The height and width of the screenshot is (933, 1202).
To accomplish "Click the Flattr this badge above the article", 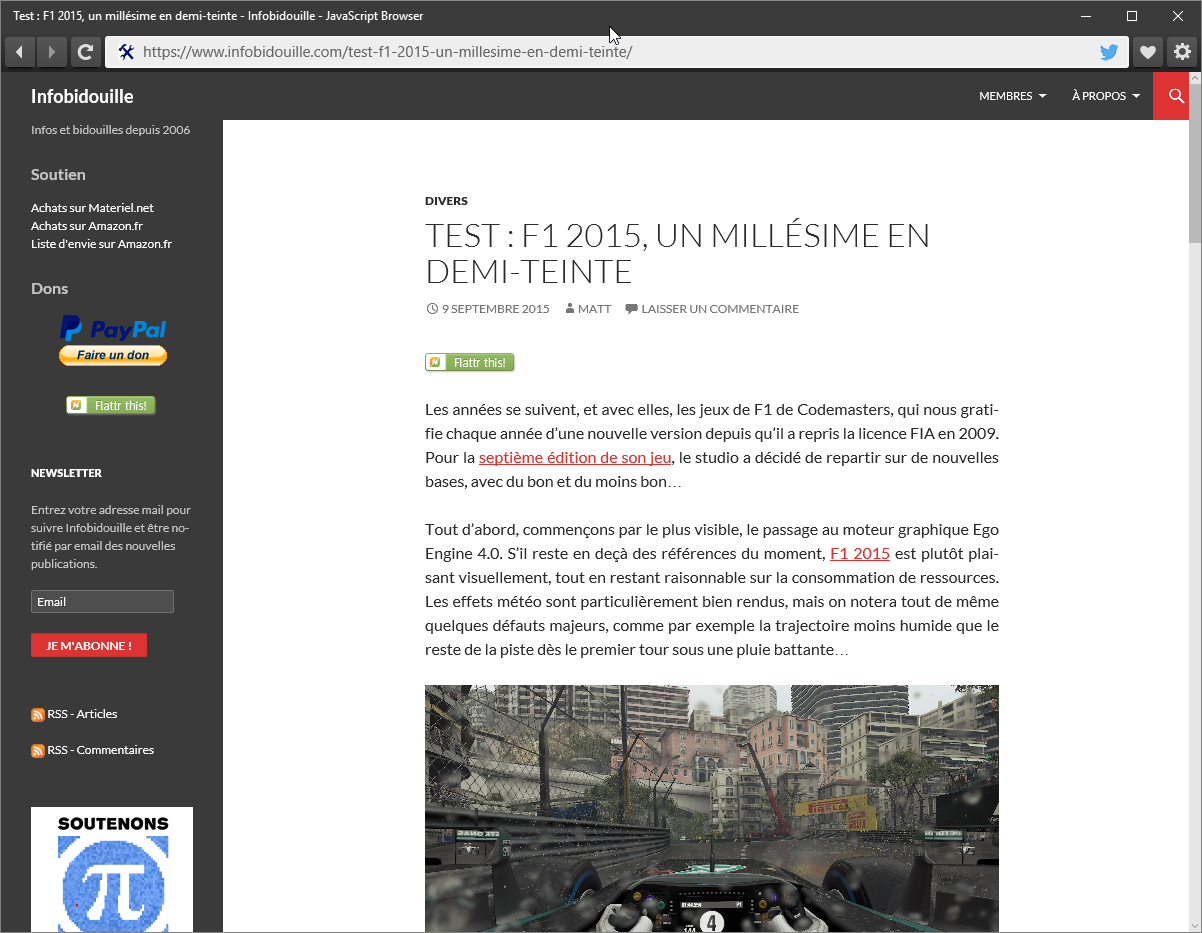I will point(470,362).
